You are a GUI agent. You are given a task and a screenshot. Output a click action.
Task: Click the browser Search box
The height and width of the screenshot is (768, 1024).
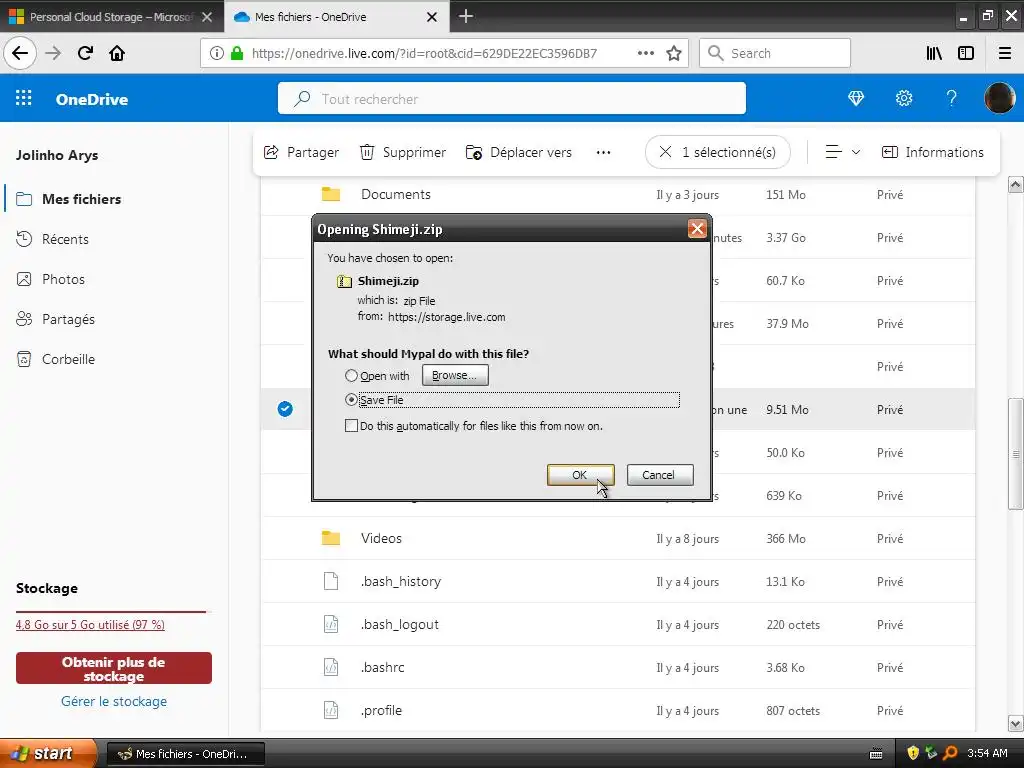[775, 53]
